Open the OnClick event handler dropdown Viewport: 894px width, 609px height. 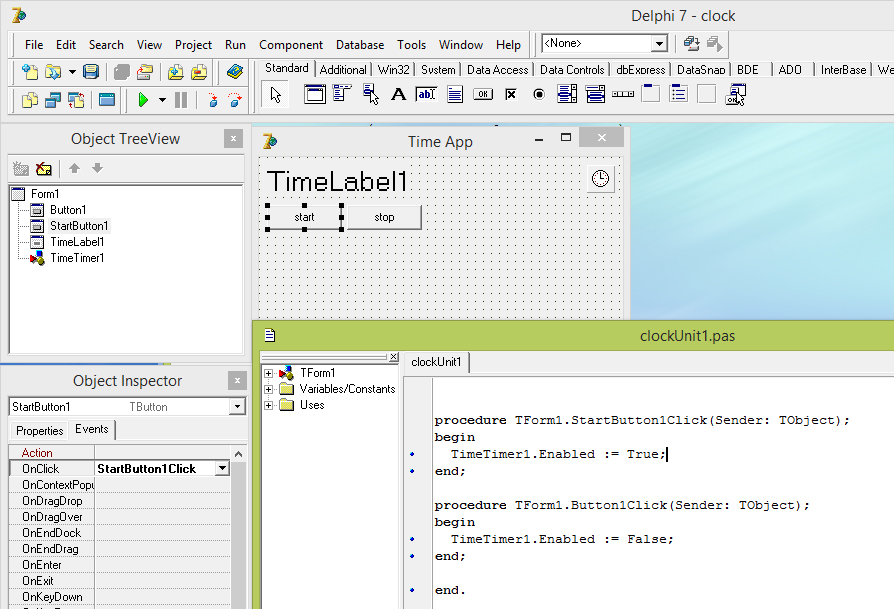(x=222, y=468)
